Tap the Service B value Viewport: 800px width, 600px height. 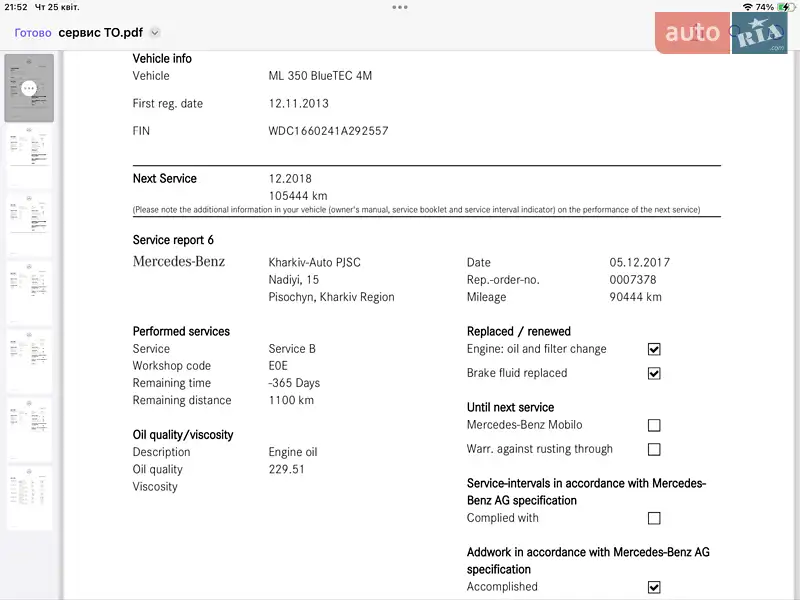click(292, 348)
